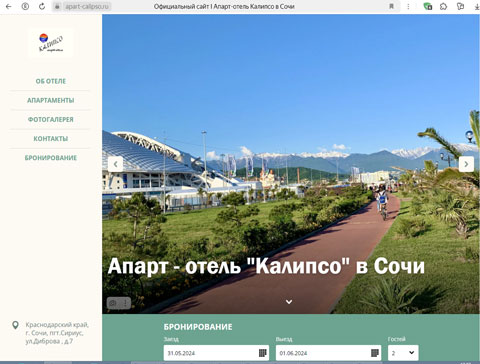
Task: Click the padlock site security icon
Action: point(57,6)
